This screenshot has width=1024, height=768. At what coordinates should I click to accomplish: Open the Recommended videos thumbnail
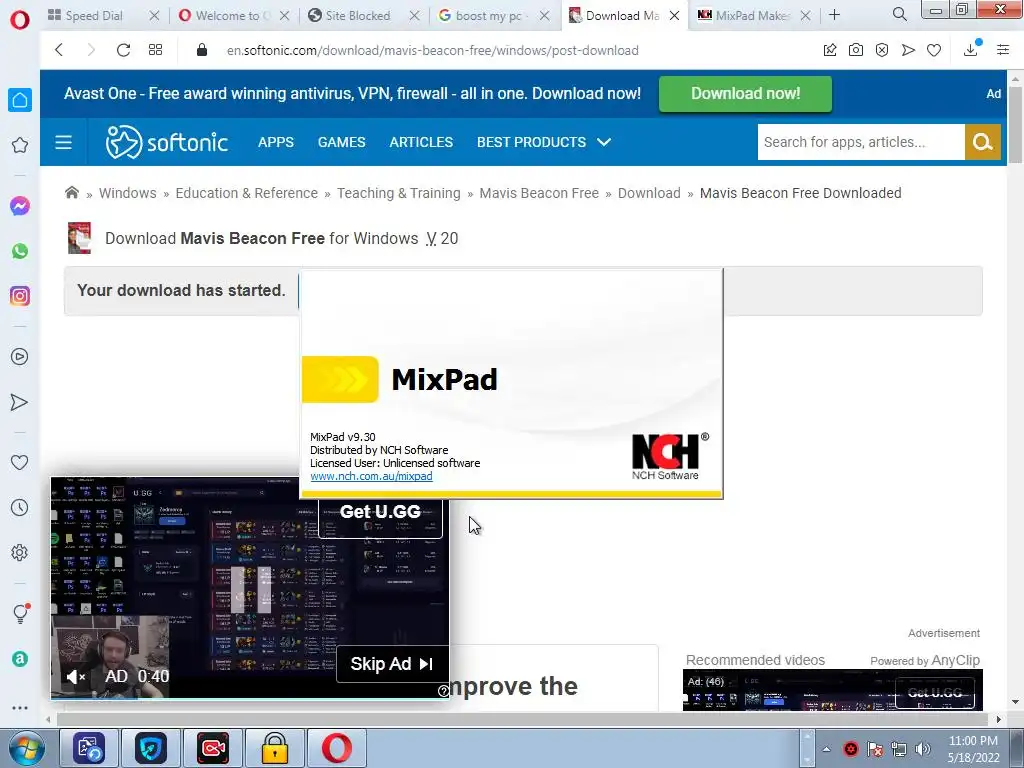[x=833, y=690]
